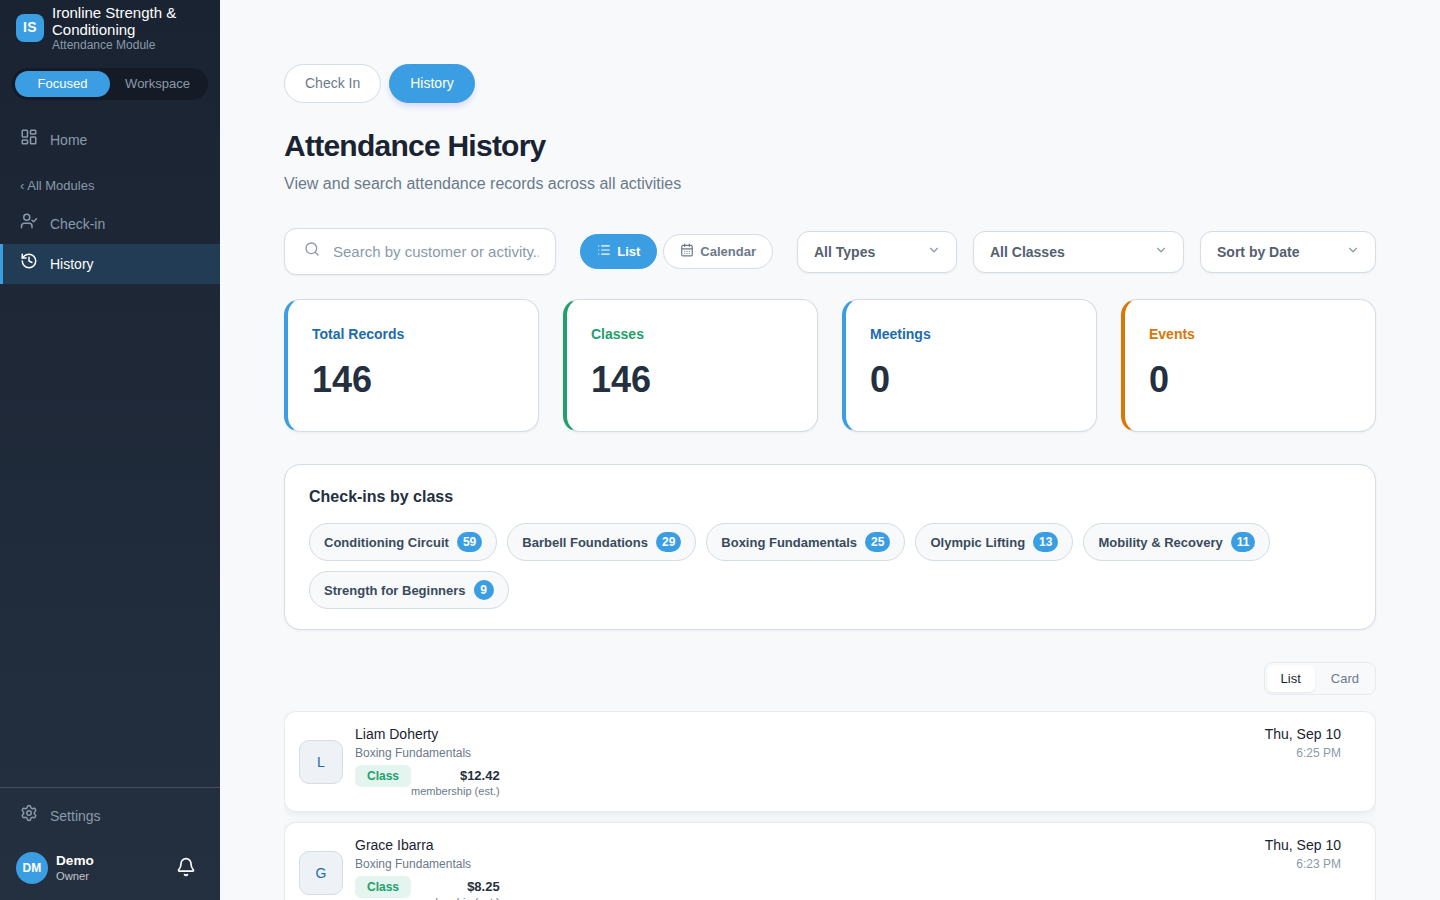The width and height of the screenshot is (1440, 900).
Task: Click the Classes summary card
Action: pos(690,366)
